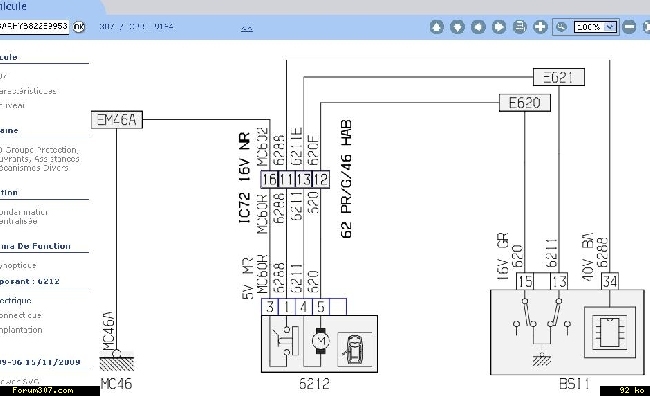Image resolution: width=650 pixels, height=396 pixels.
Task: Click the pan right arrow icon
Action: tap(499, 27)
